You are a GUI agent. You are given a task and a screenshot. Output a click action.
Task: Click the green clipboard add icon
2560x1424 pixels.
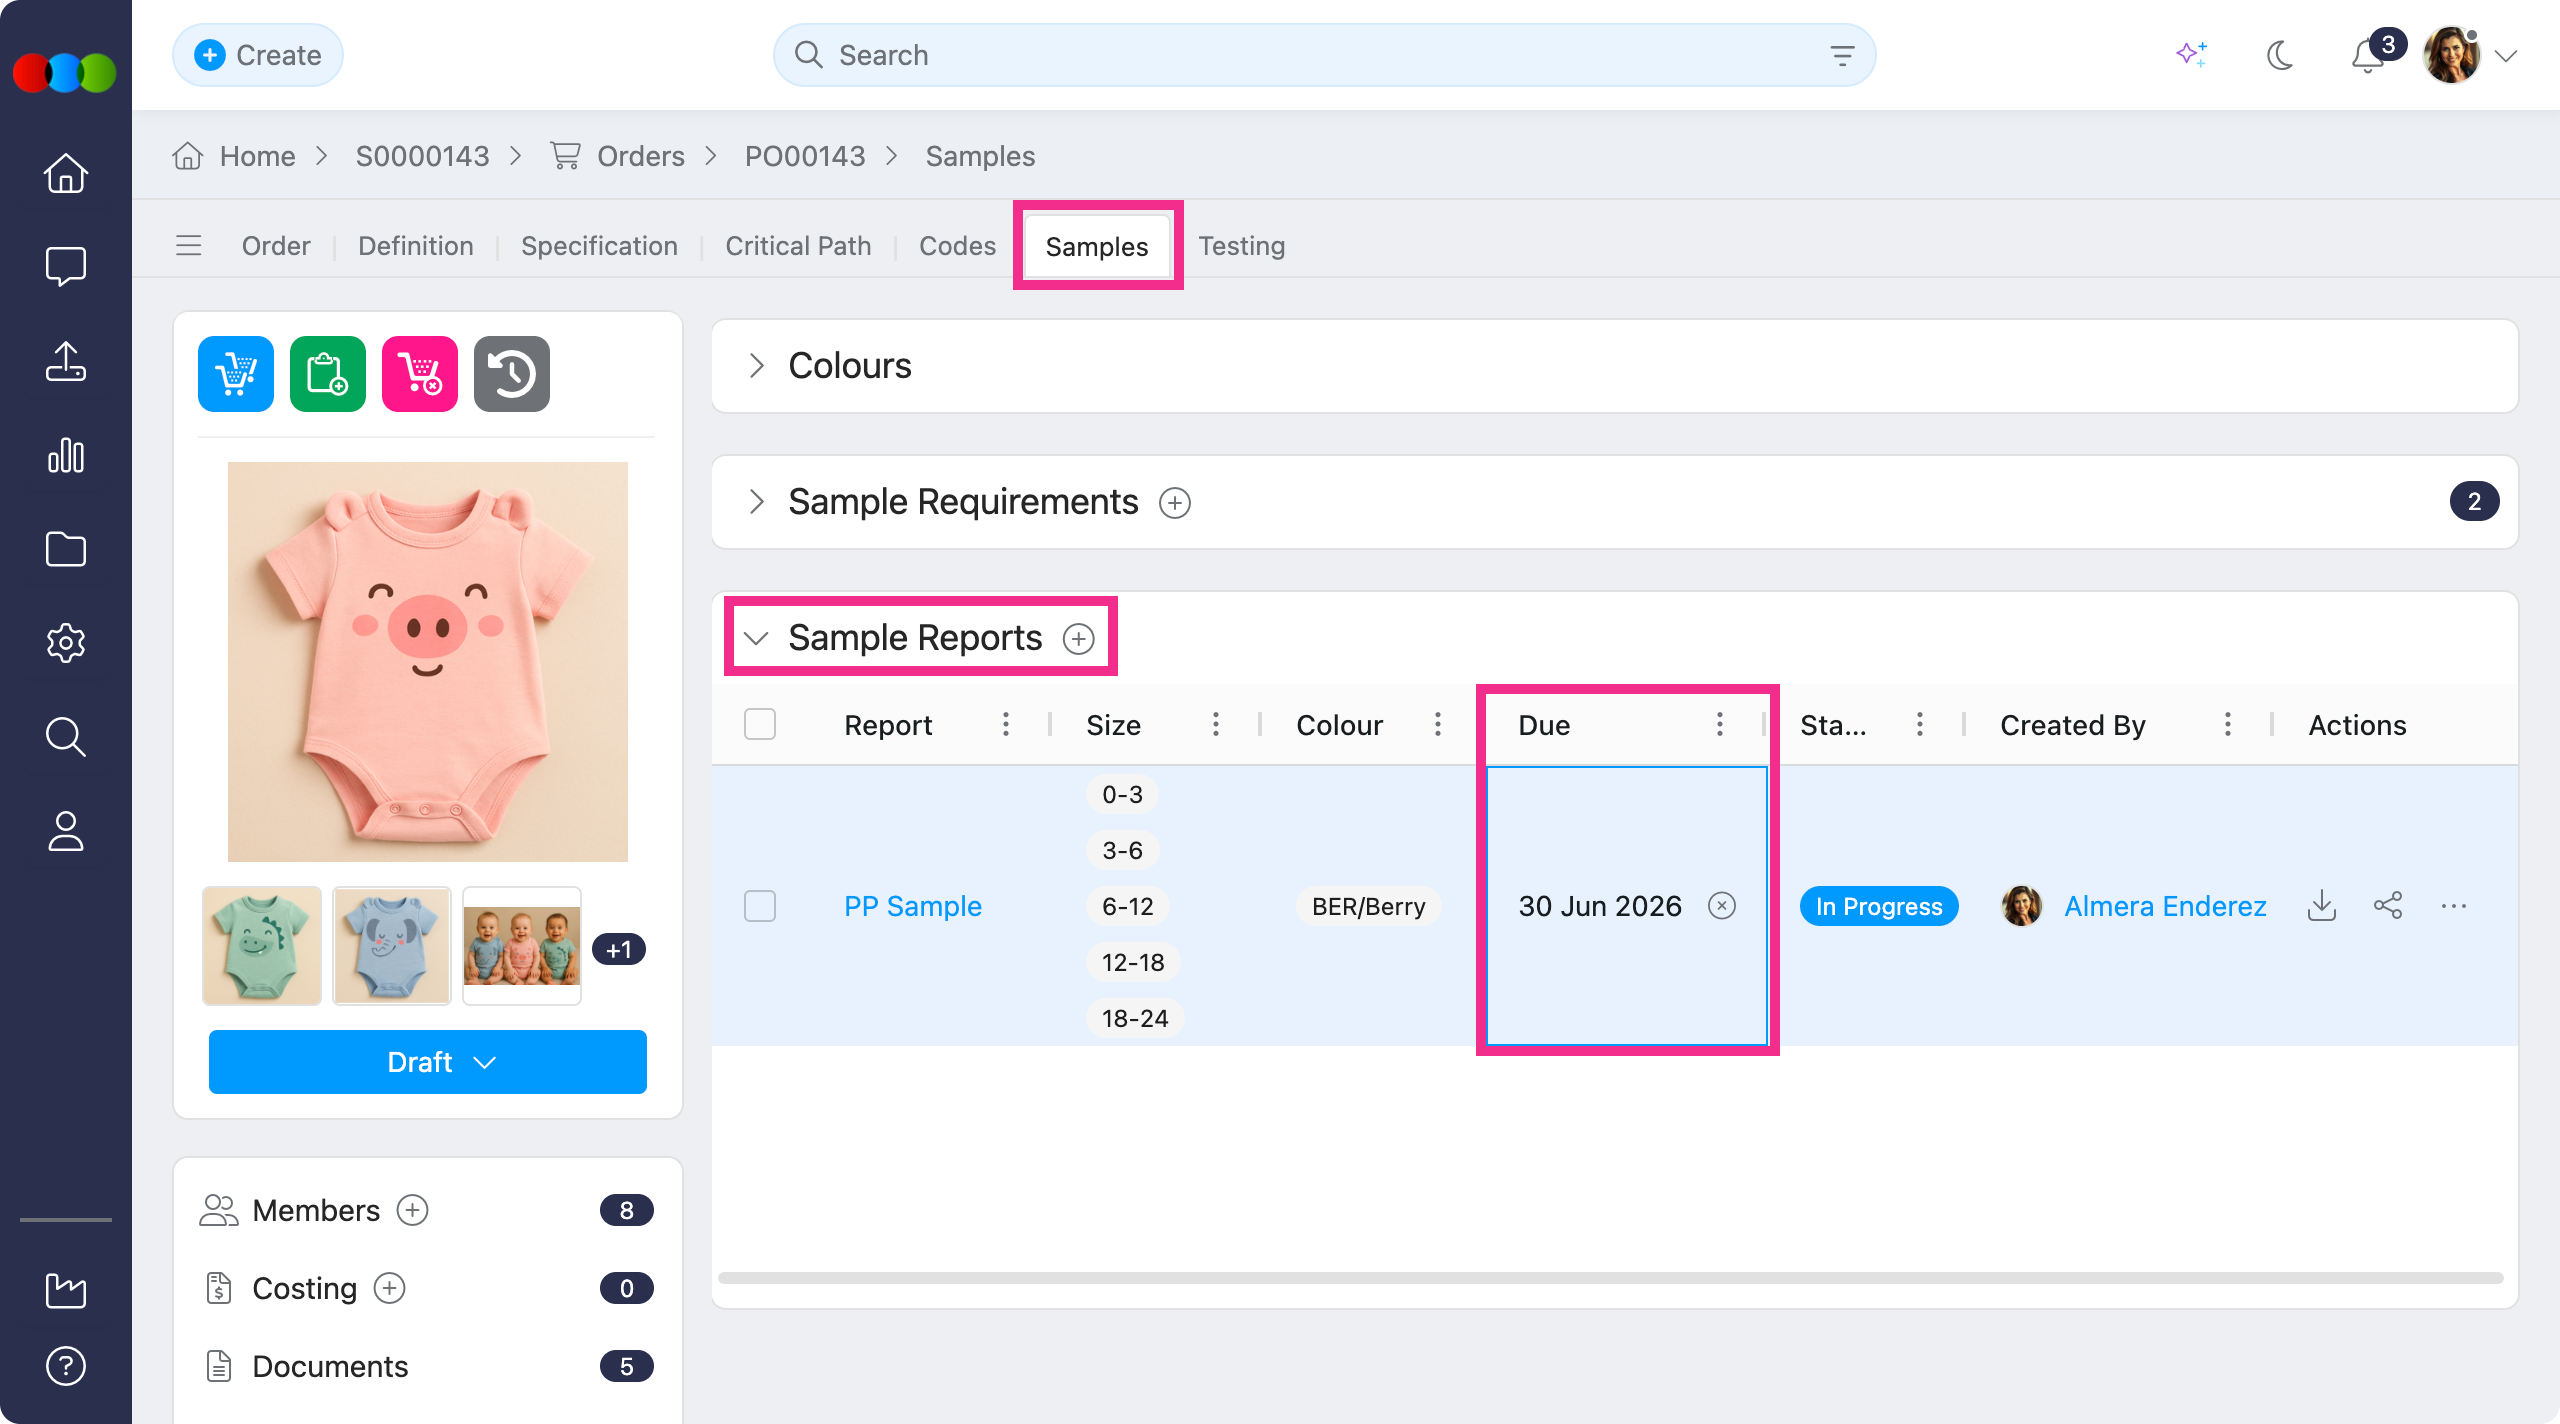pos(328,374)
